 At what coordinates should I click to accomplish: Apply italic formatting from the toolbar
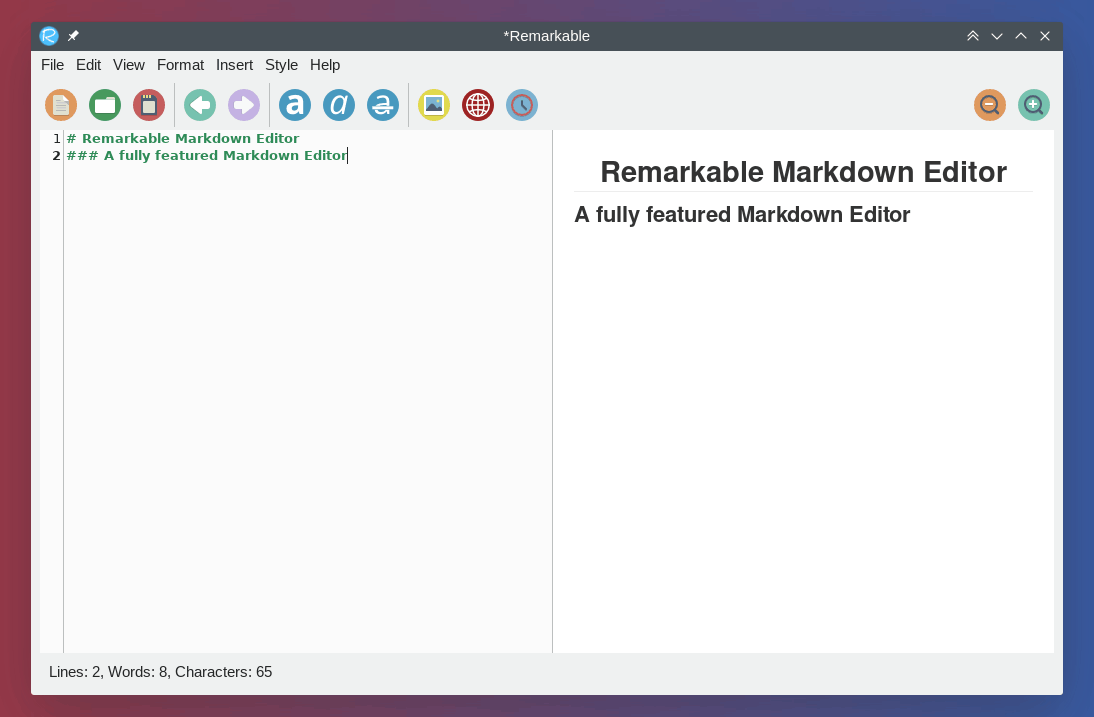pyautogui.click(x=339, y=105)
